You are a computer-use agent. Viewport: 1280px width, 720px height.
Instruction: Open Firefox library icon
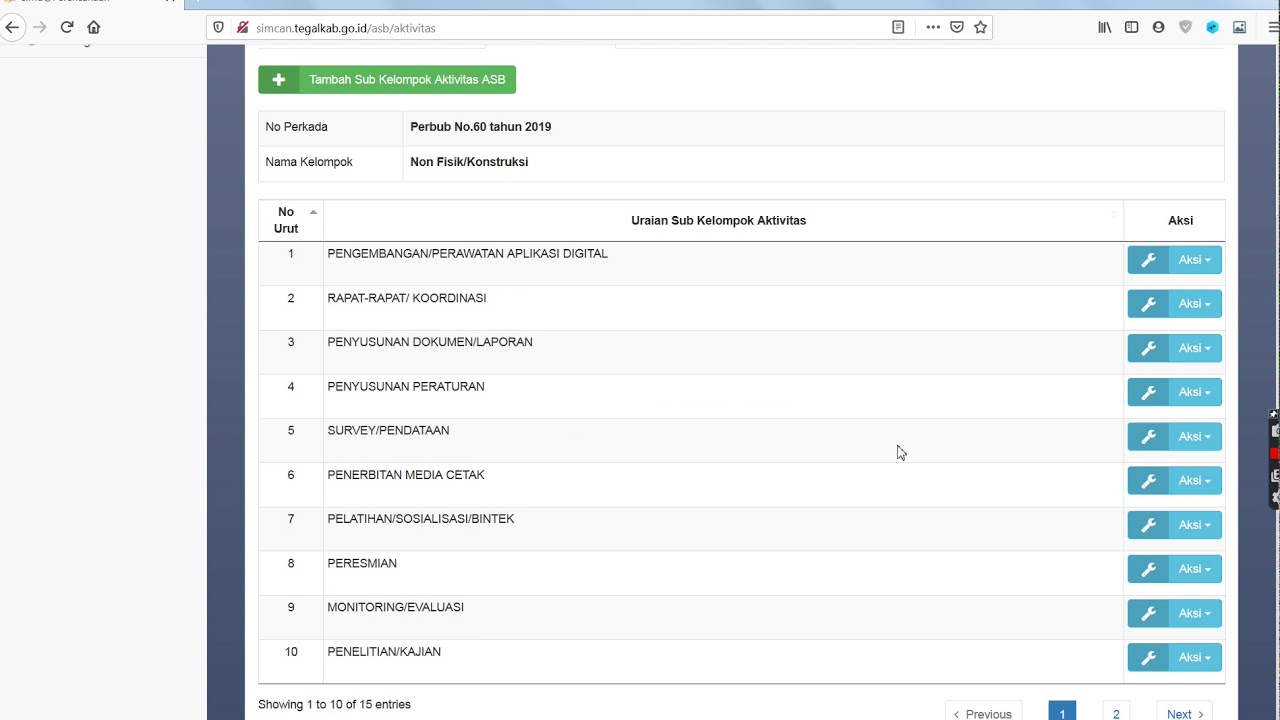click(1105, 27)
